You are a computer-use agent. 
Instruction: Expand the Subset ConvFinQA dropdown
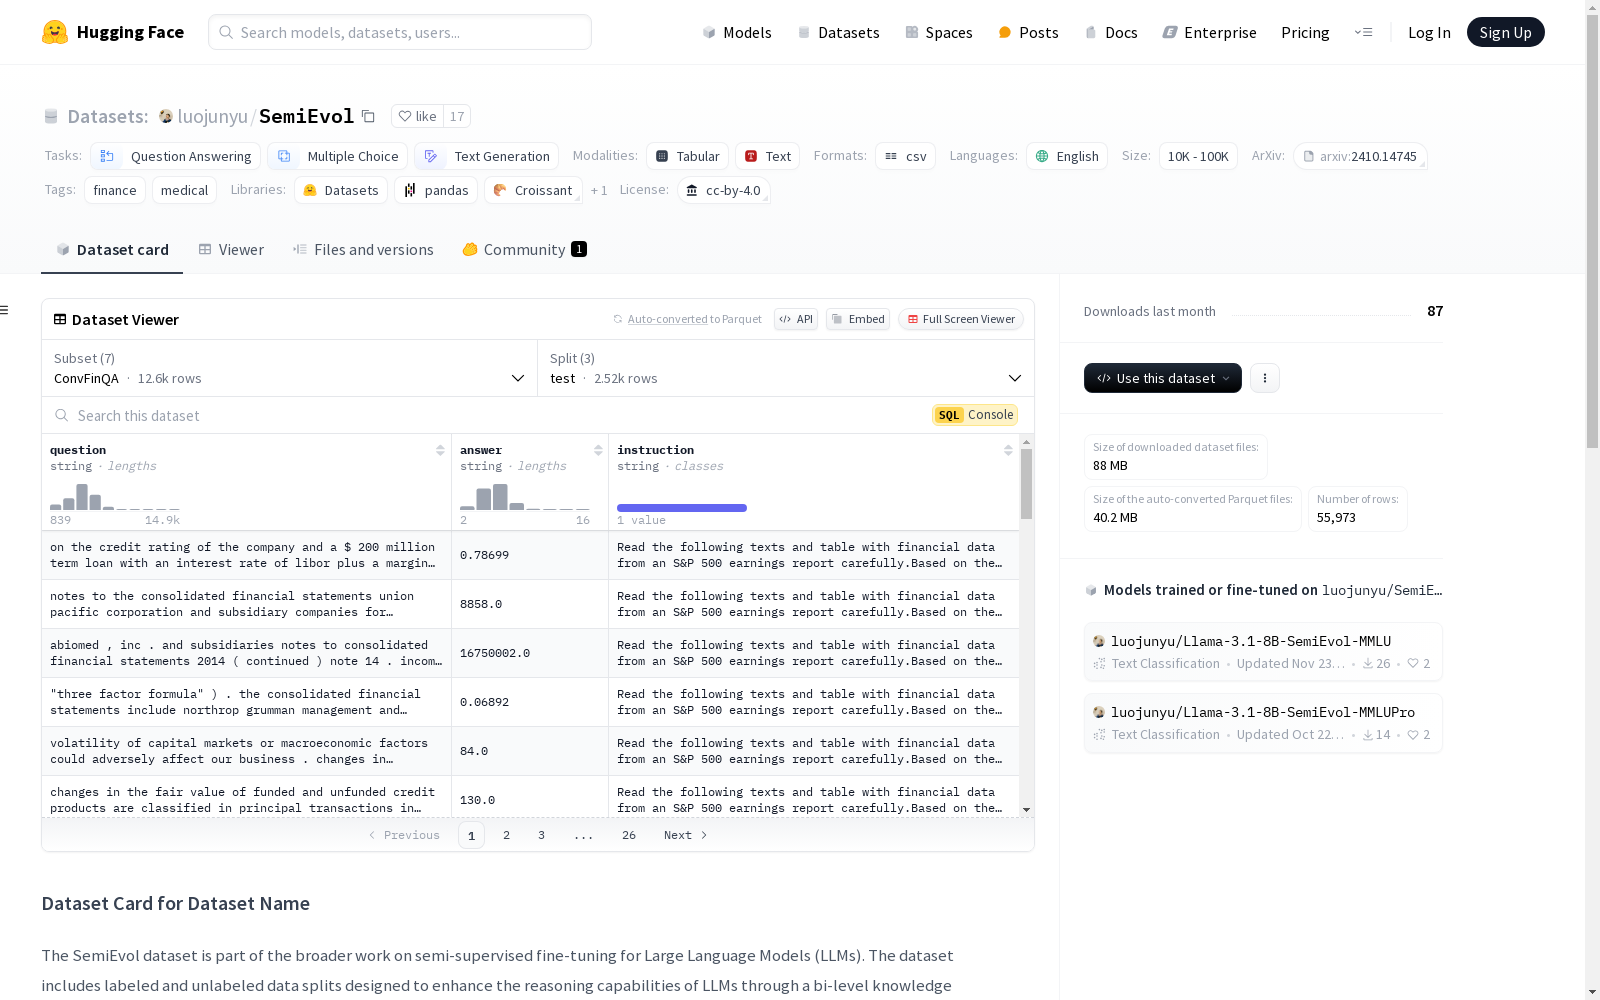tap(289, 368)
